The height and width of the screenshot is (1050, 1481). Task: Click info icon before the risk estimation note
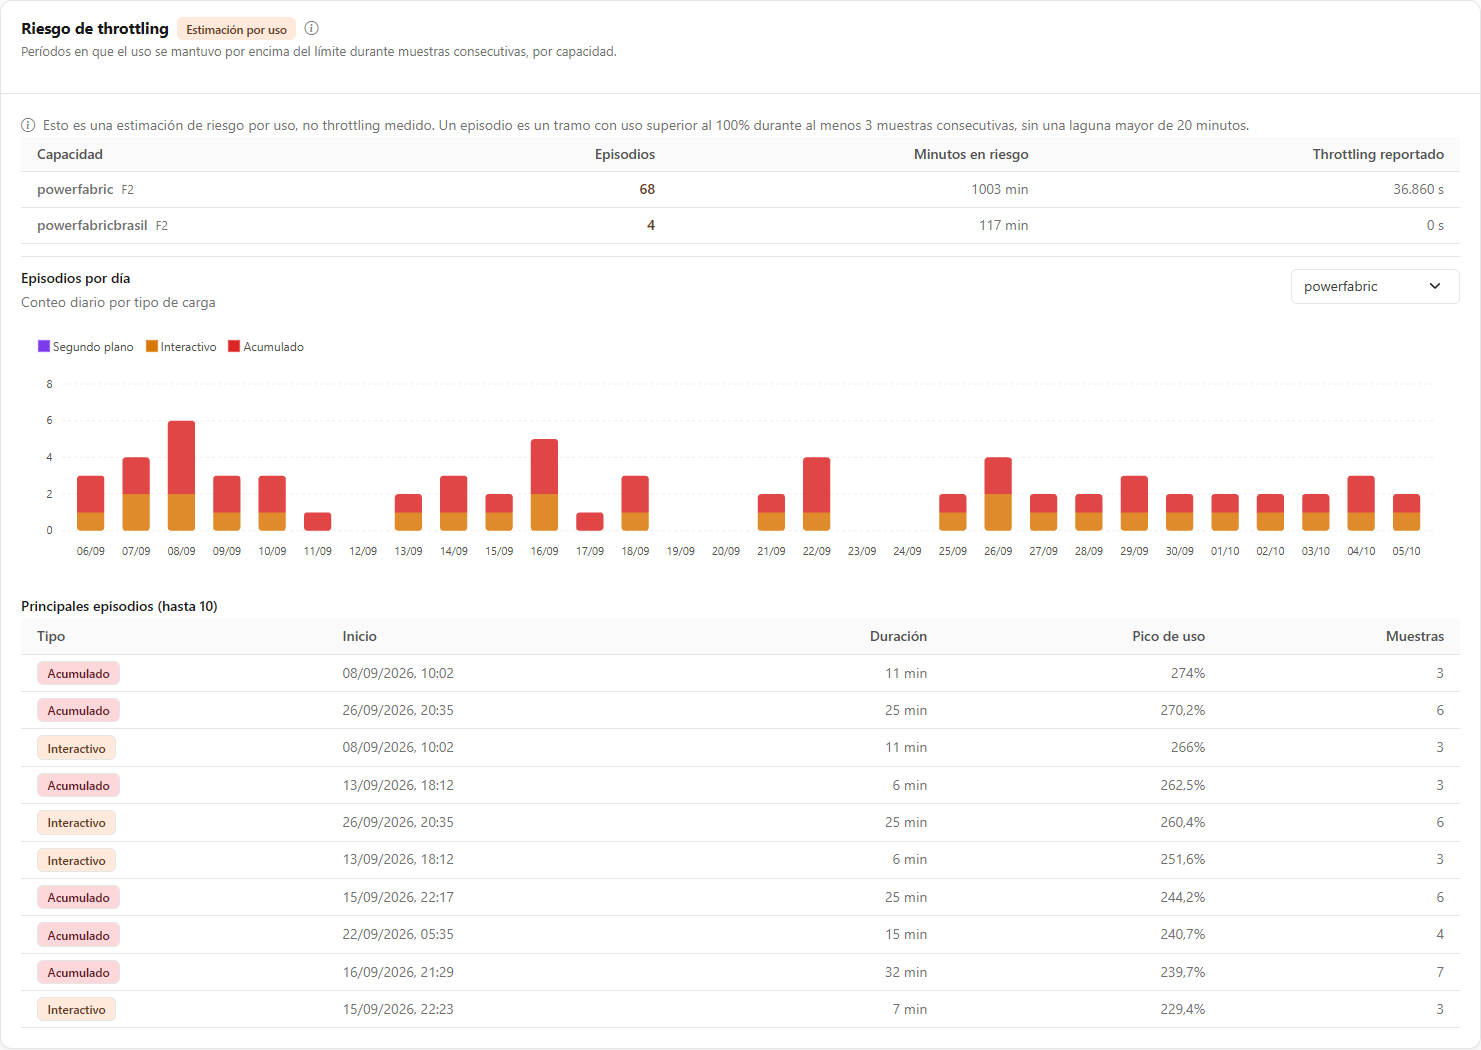[x=28, y=125]
